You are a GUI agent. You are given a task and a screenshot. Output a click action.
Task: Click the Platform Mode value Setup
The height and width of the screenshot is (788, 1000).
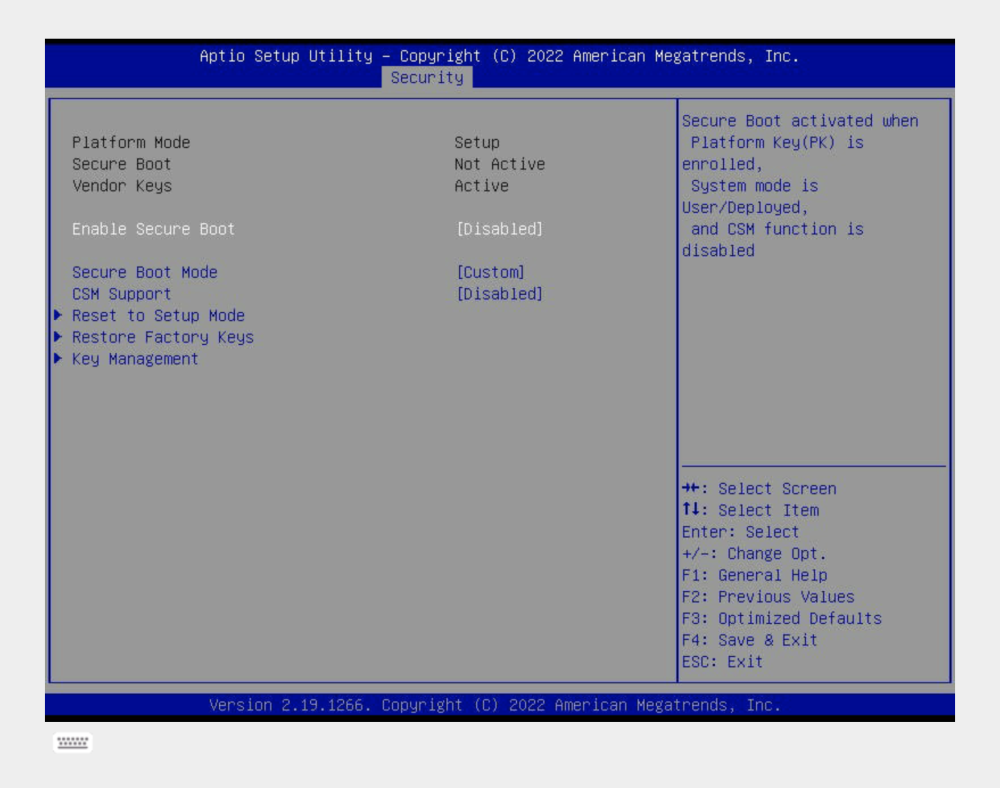pos(477,142)
